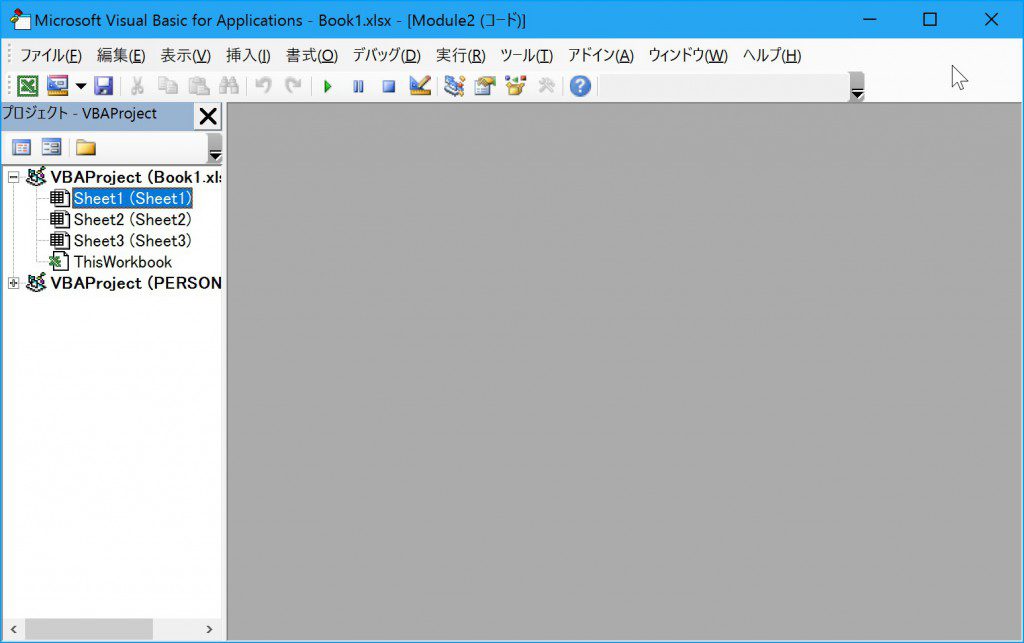
Task: Open the ヘルプ(H) menu
Action: point(772,55)
